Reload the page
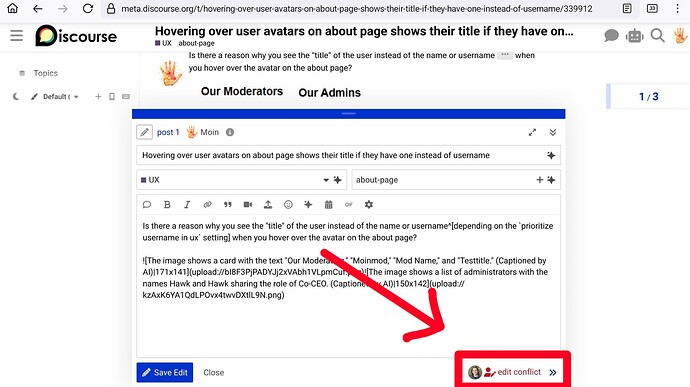Screen dimensions: 690x387 [x=88, y=8]
